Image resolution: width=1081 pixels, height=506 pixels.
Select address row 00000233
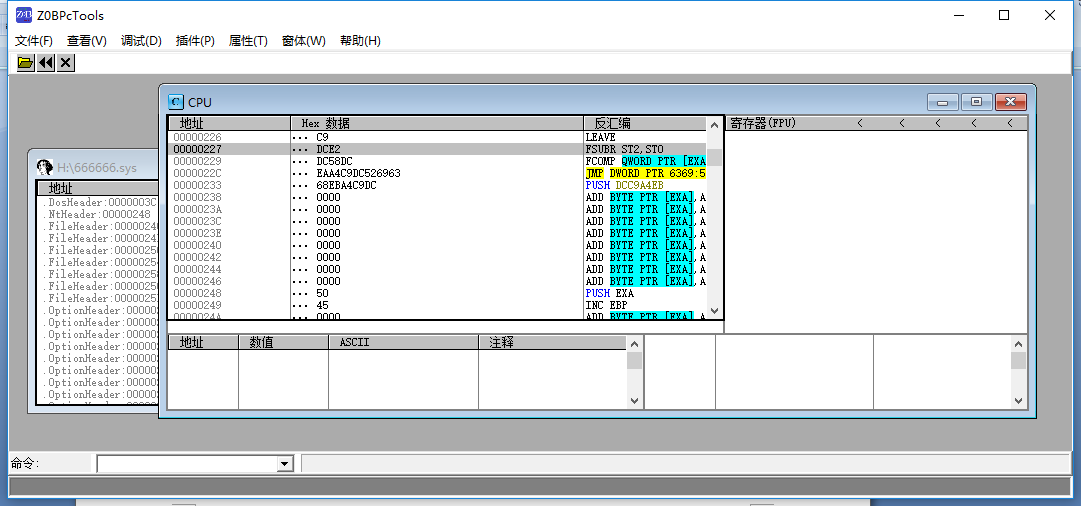click(x=197, y=185)
